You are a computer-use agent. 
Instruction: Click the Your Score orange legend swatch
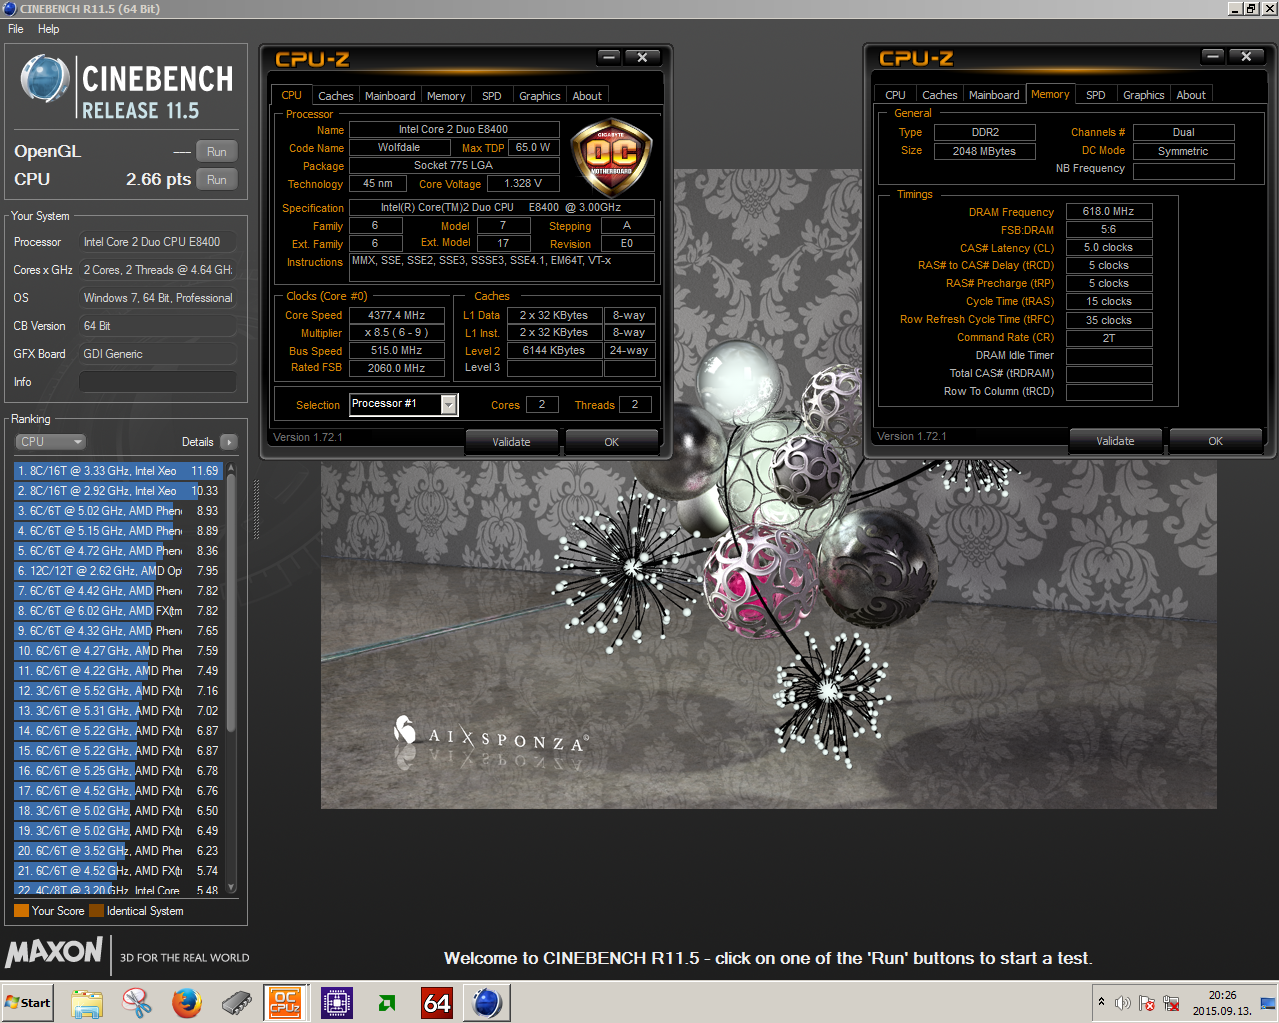click(x=21, y=911)
